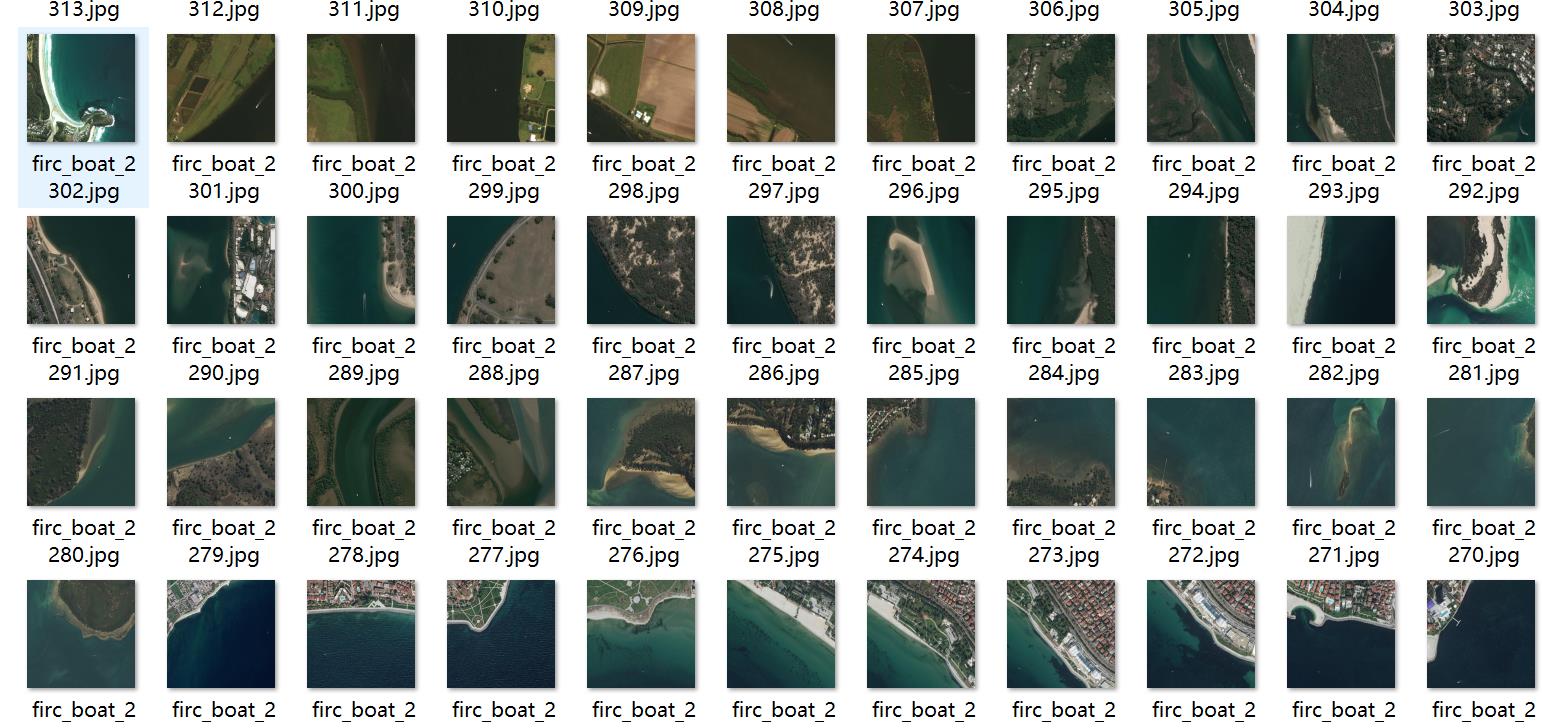Click firc_boat_2282.jpg beach image
1542x728 pixels.
click(1341, 270)
